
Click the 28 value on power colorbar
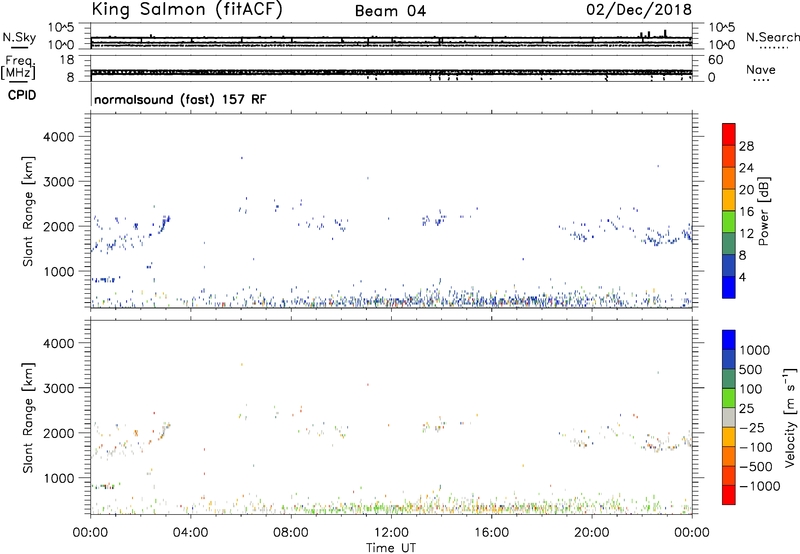(746, 146)
